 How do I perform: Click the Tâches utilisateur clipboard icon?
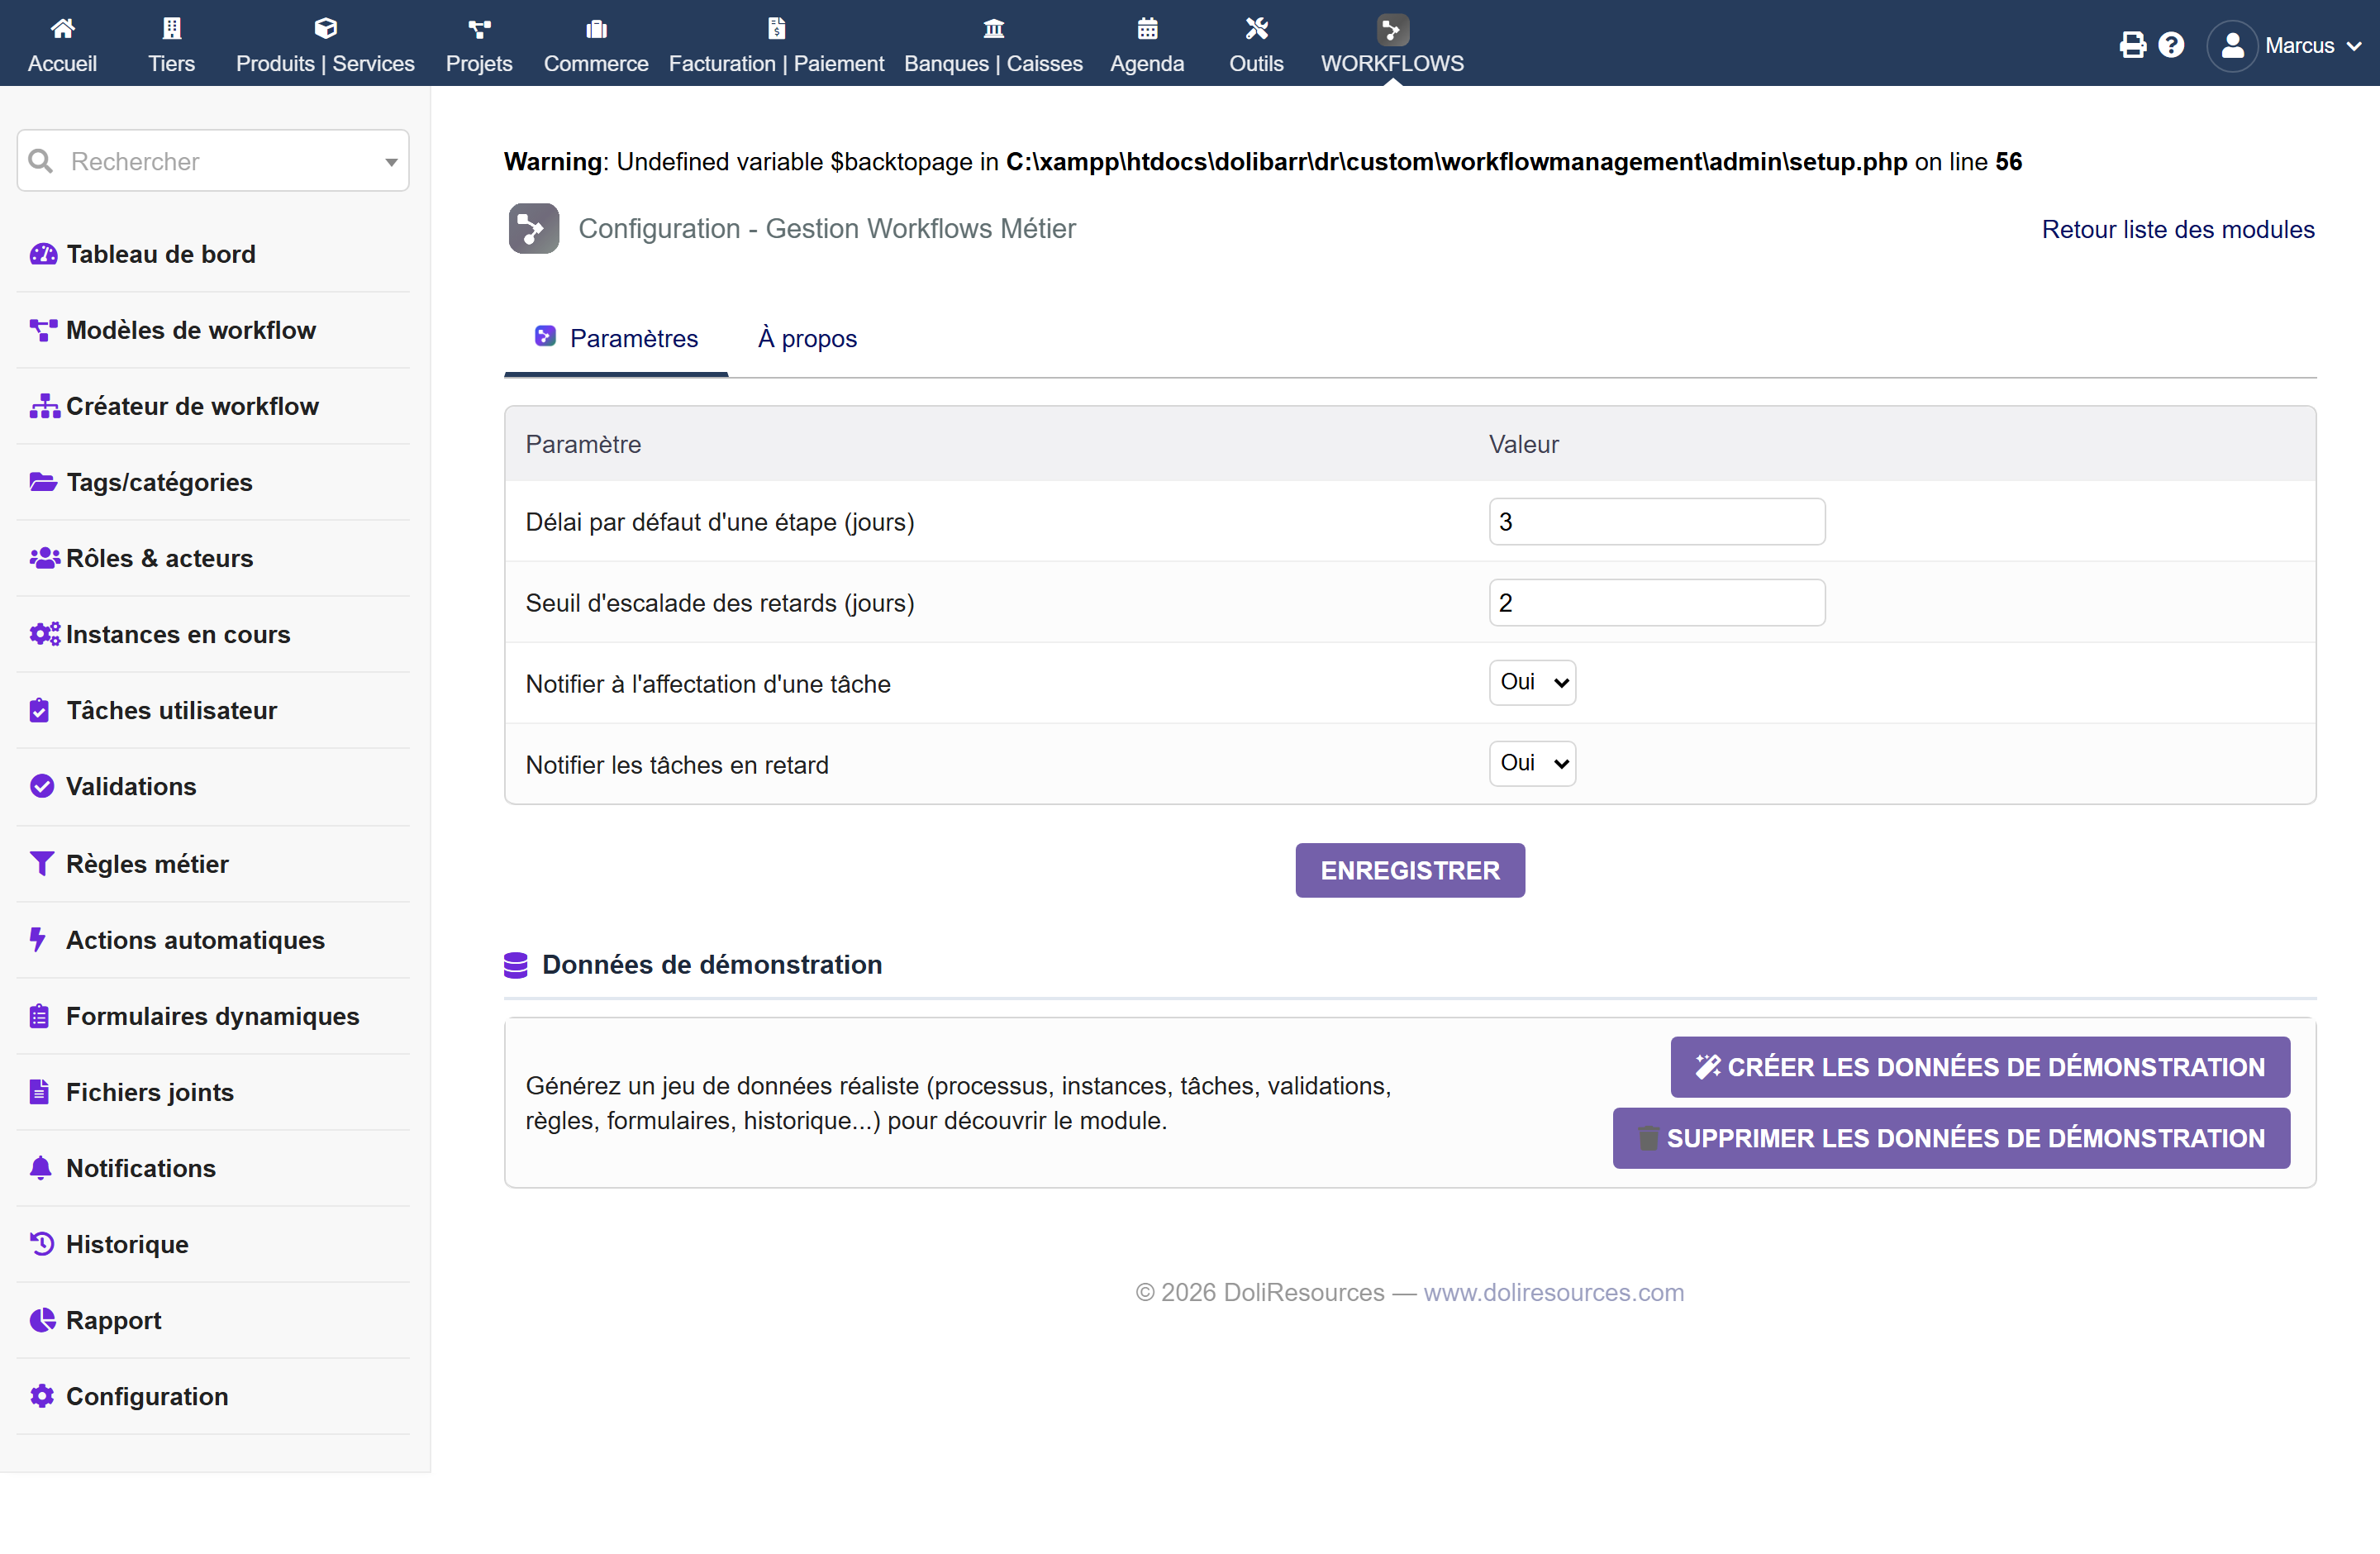(39, 710)
